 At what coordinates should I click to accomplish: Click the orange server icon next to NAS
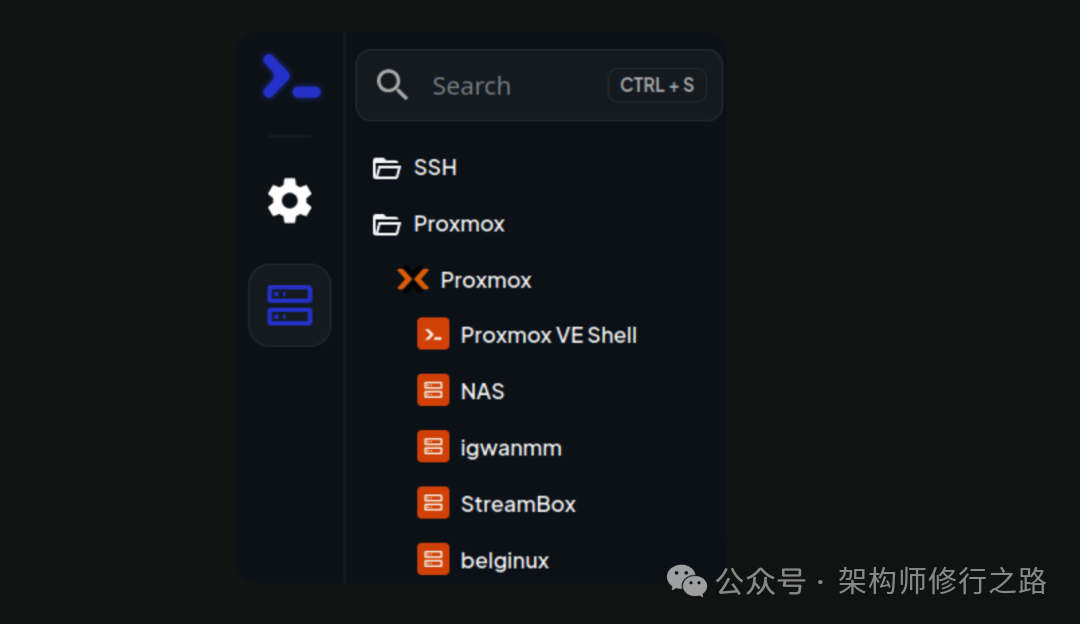point(433,390)
